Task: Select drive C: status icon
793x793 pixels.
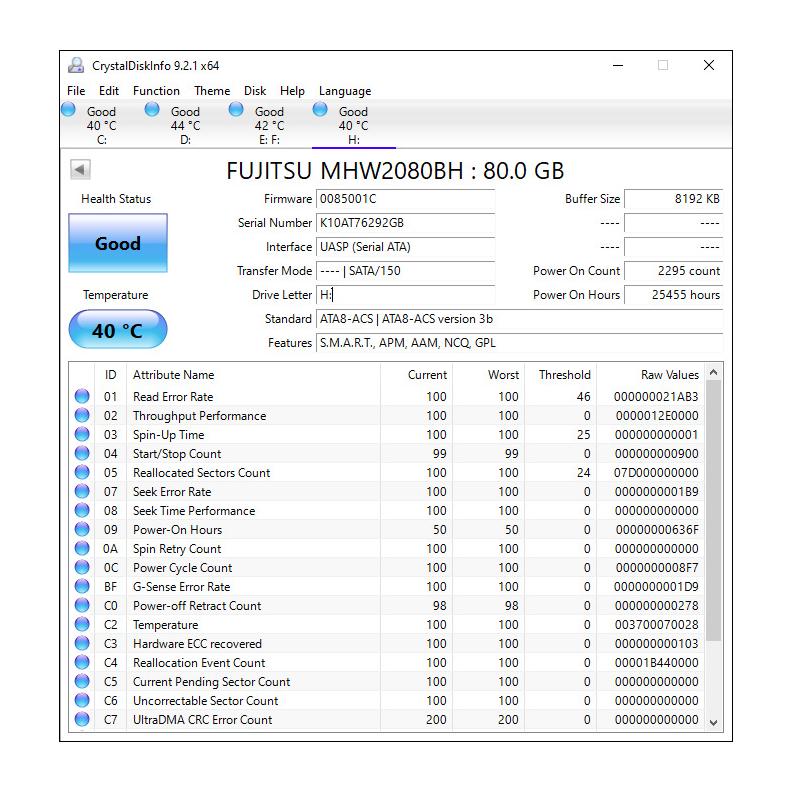Action: (x=69, y=110)
